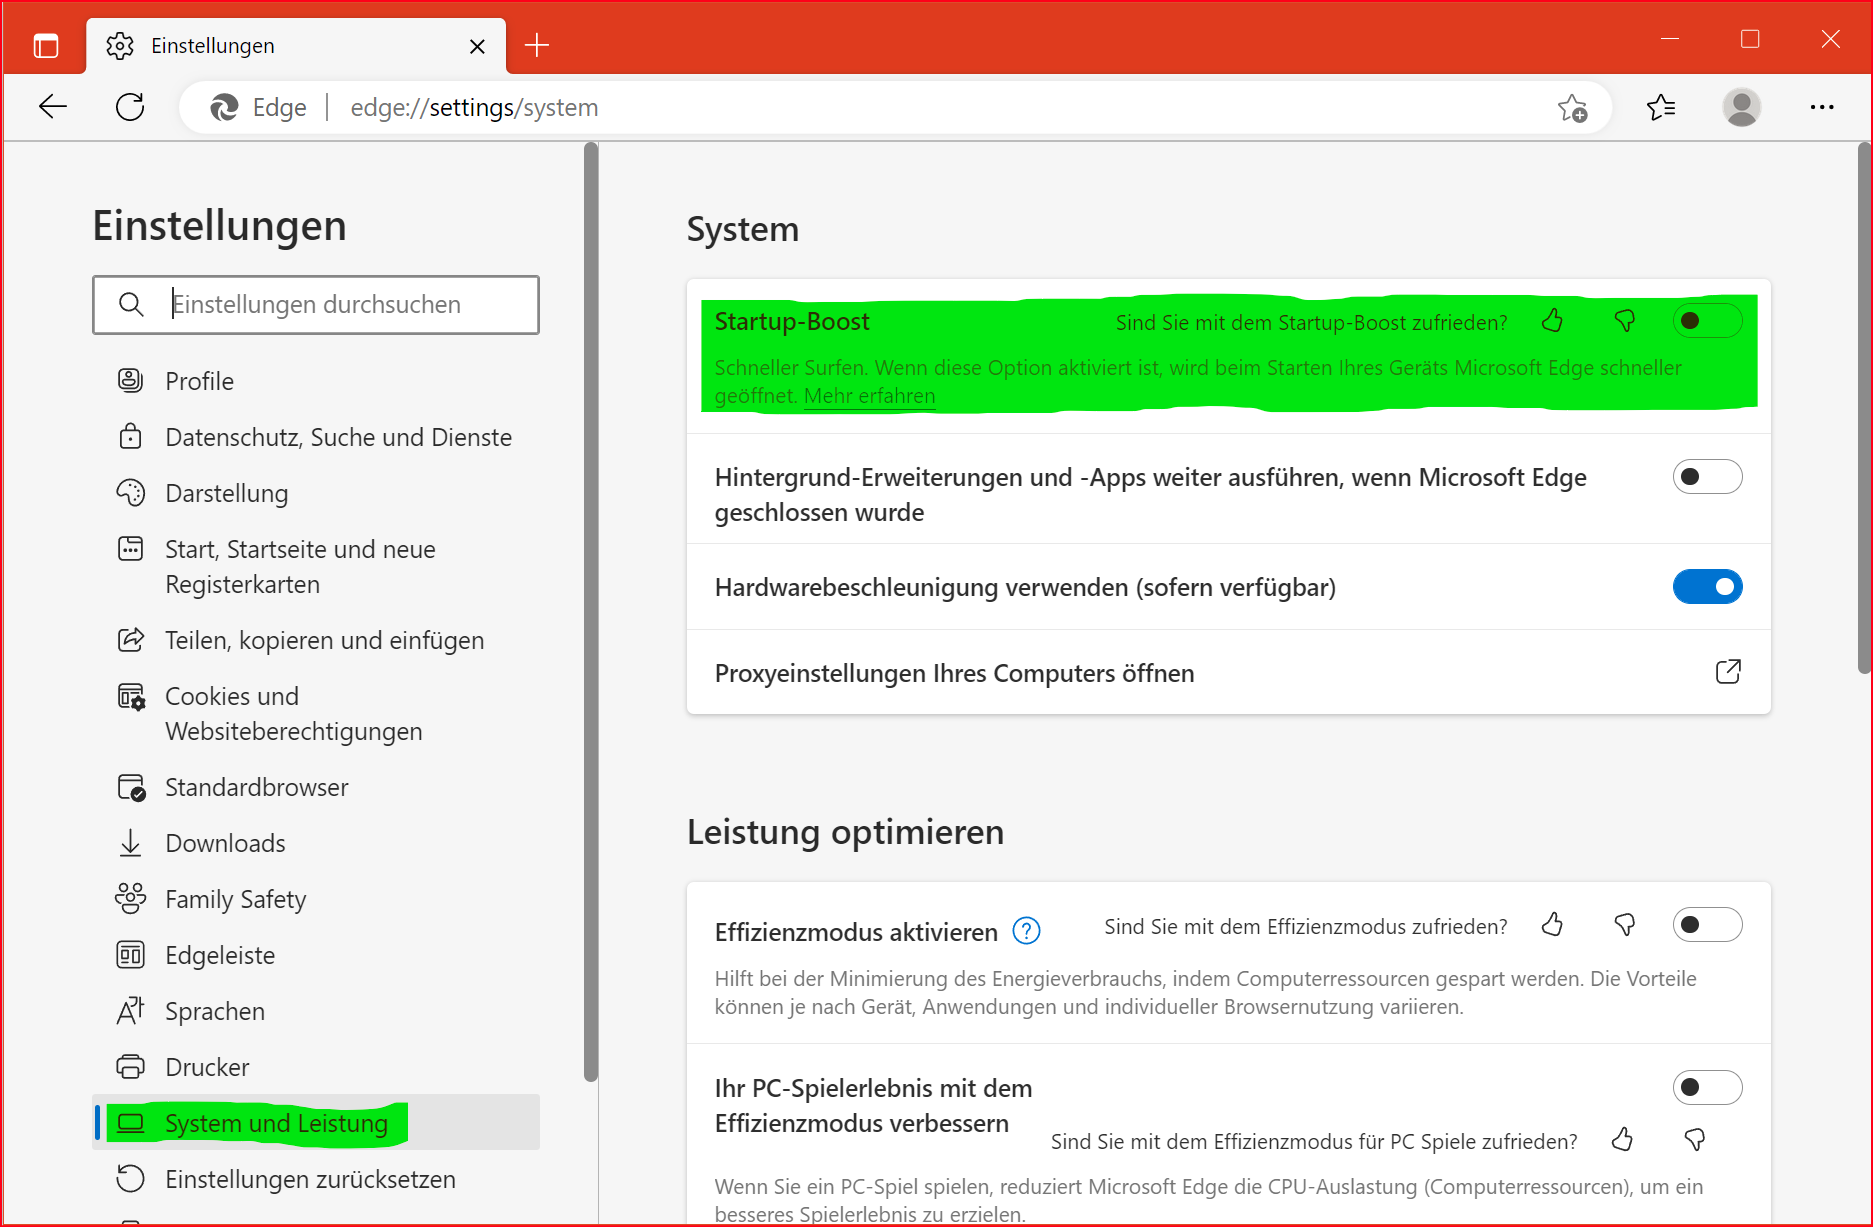Click thumbs up for Startup-Boost

(1552, 321)
